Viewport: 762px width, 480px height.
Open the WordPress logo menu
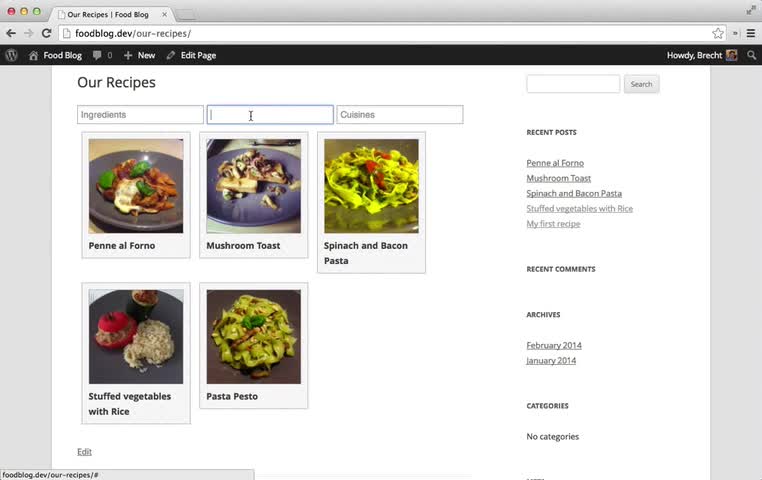coord(12,55)
